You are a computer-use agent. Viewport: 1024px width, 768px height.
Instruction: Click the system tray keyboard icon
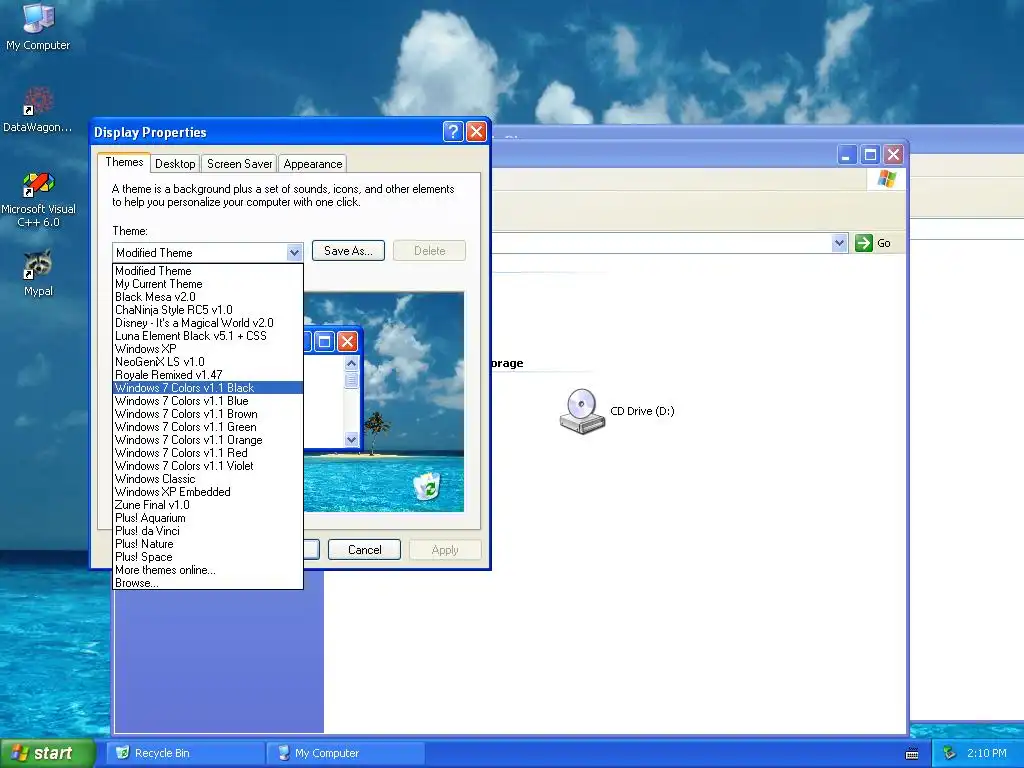pyautogui.click(x=912, y=754)
